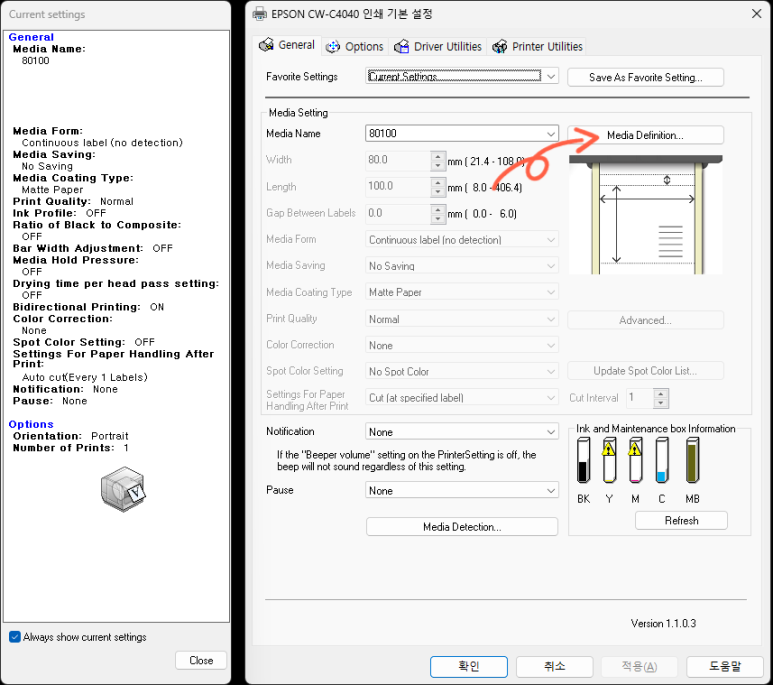Viewport: 773px width, 685px height.
Task: Click the Bidirectional Printing ON entry
Action: pos(88,307)
